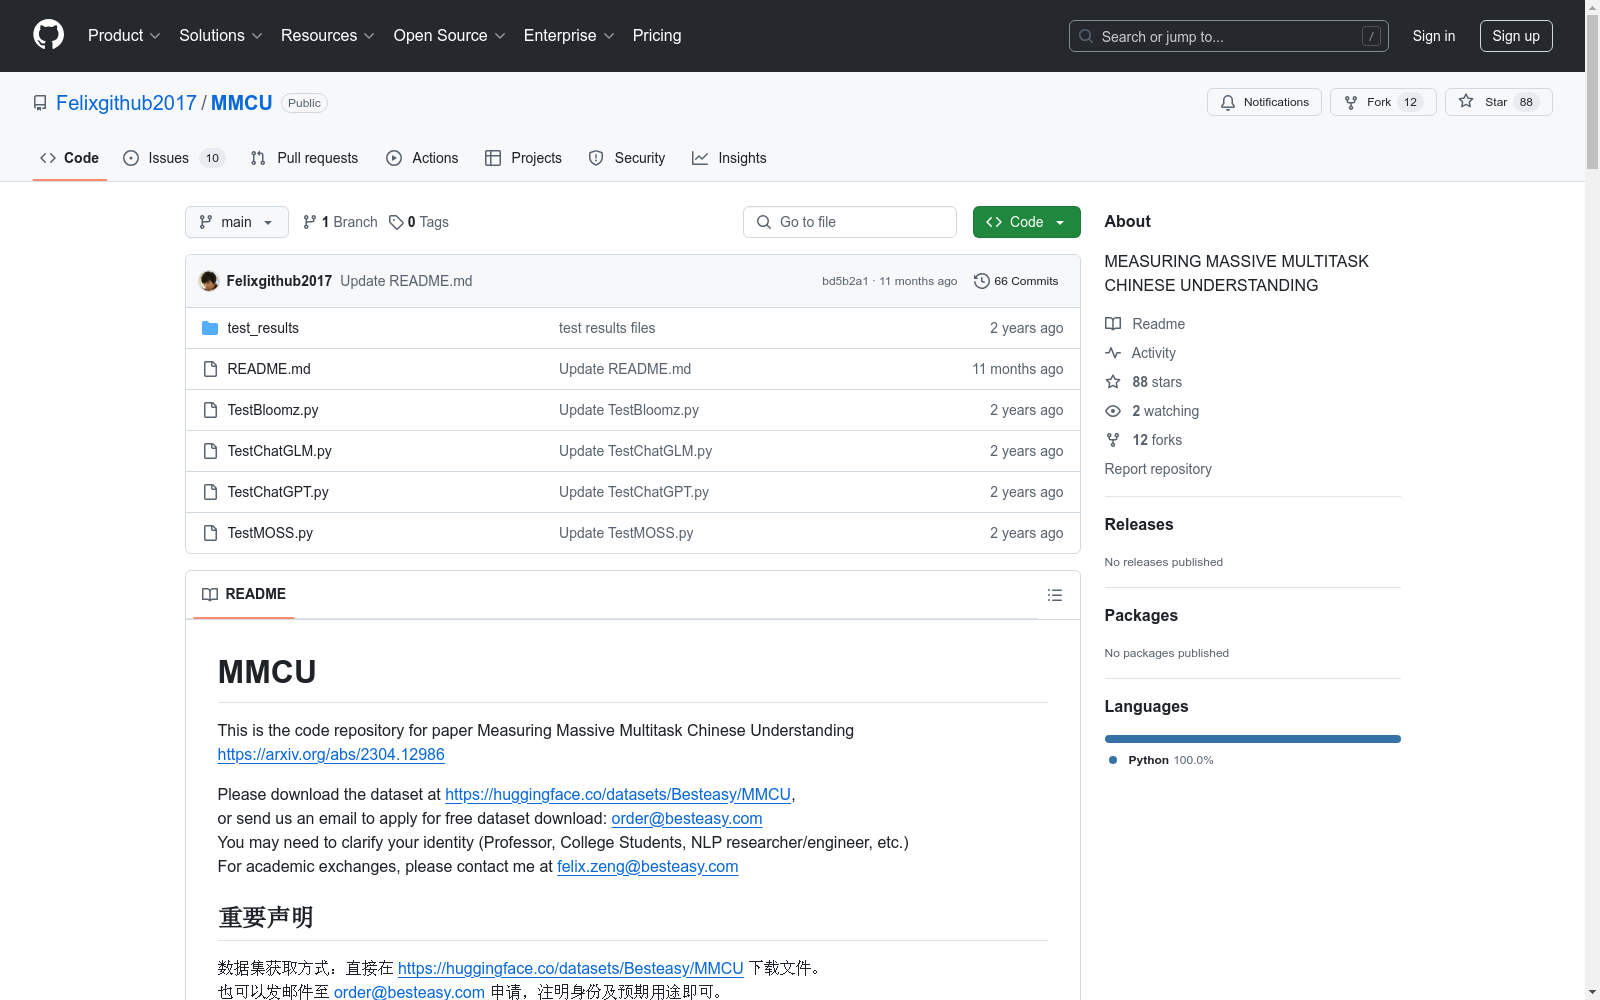Click 'Update TestChatGLM.py' commit message
Screen dimensions: 1600x1000
coord(636,451)
